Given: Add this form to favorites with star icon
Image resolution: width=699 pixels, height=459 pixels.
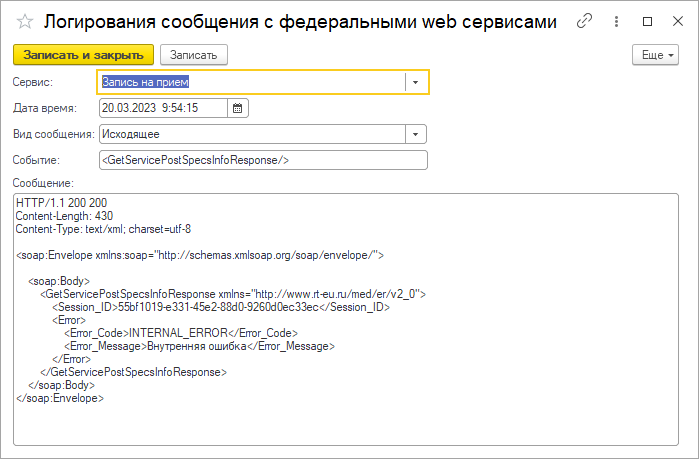Looking at the screenshot, I should click(x=24, y=20).
